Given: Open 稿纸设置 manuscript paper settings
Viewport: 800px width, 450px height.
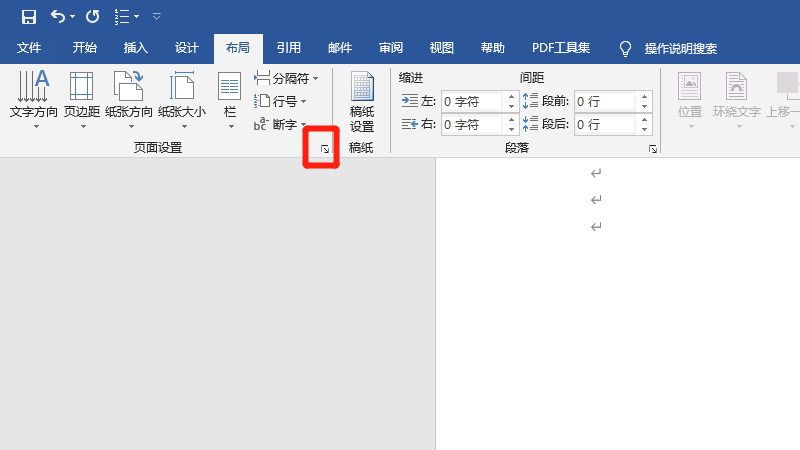Looking at the screenshot, I should click(362, 102).
